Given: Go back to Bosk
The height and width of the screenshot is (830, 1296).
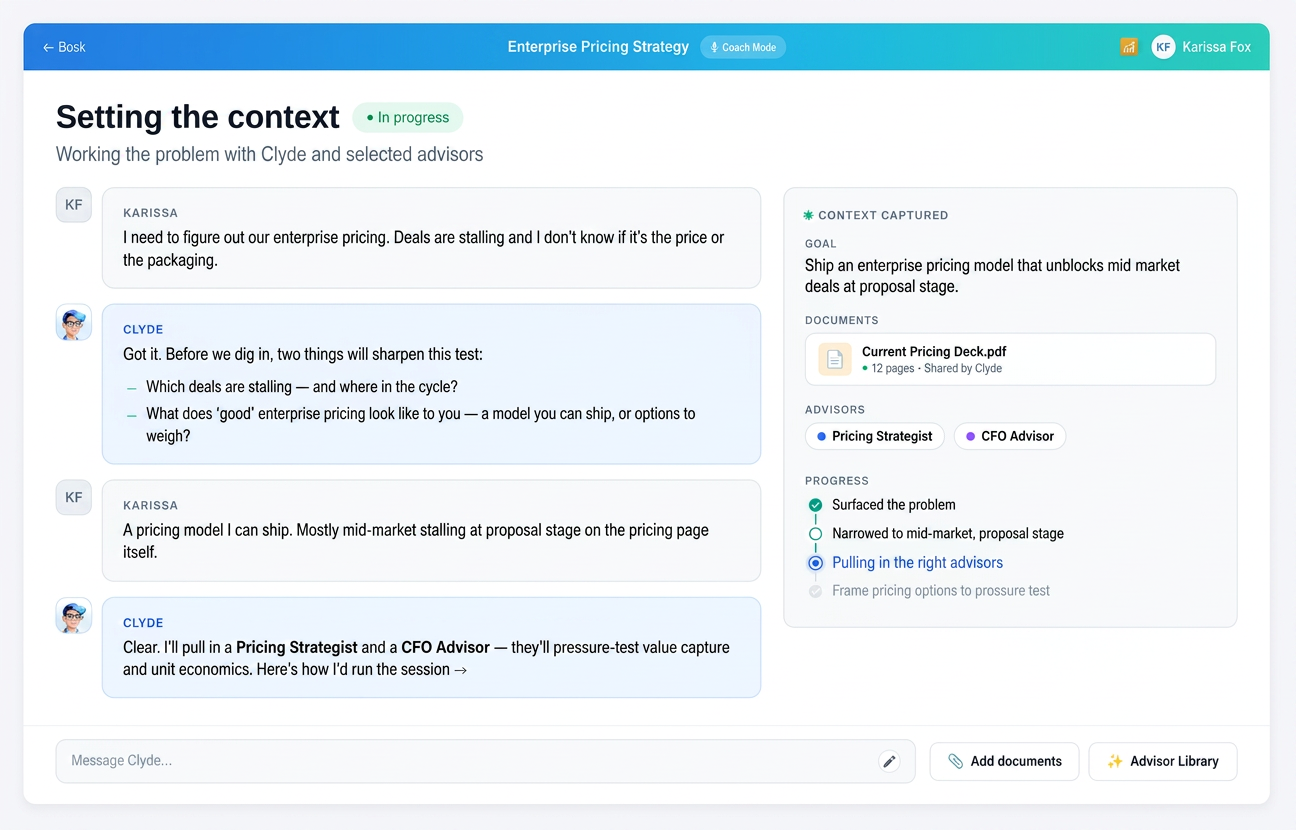Looking at the screenshot, I should [x=64, y=47].
